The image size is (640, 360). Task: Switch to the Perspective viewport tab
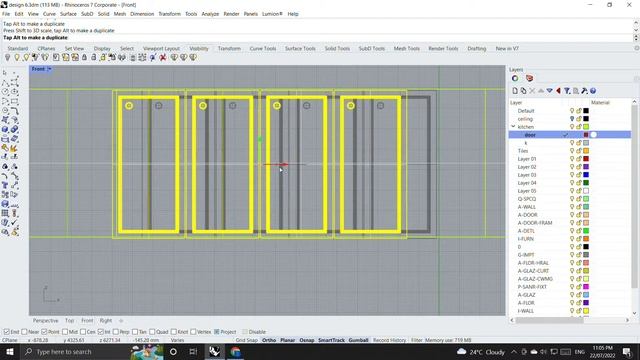(x=45, y=321)
